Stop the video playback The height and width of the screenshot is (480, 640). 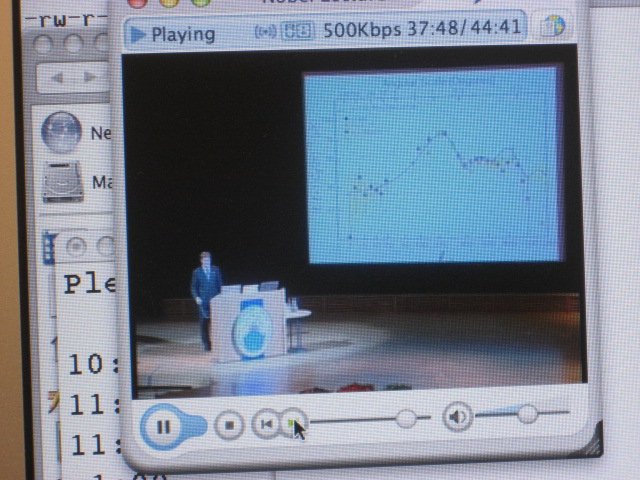[x=230, y=425]
